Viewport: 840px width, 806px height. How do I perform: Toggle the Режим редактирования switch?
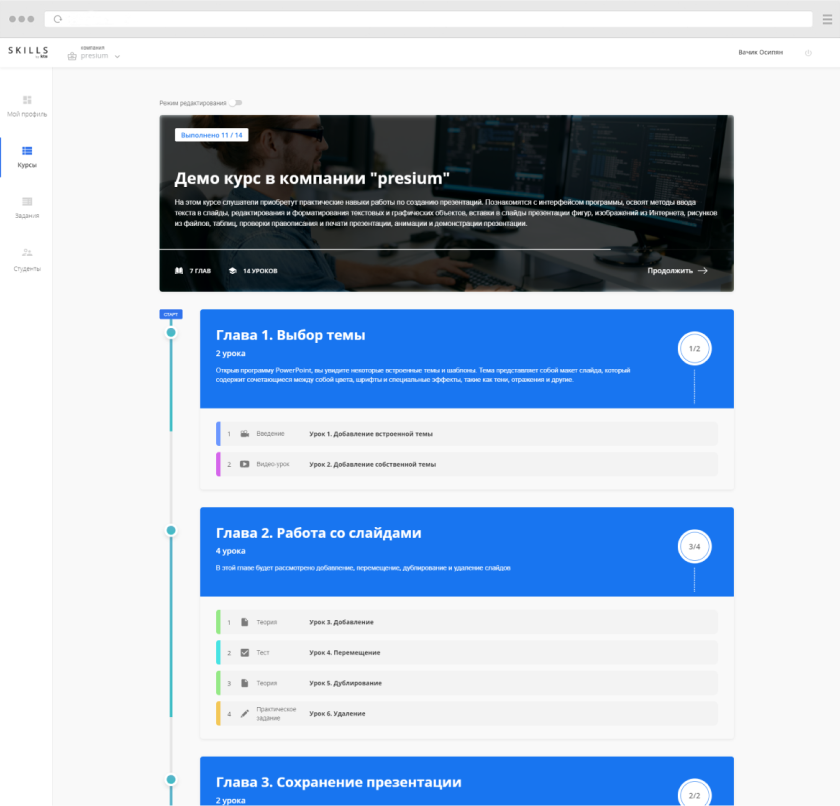(x=236, y=103)
